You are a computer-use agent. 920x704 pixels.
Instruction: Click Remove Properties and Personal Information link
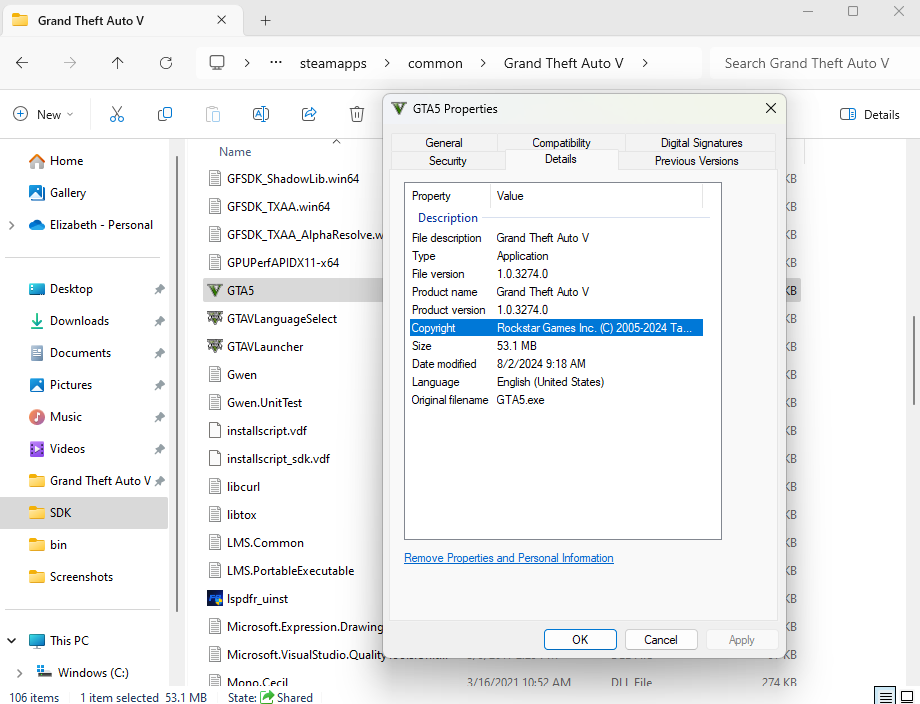click(x=509, y=558)
